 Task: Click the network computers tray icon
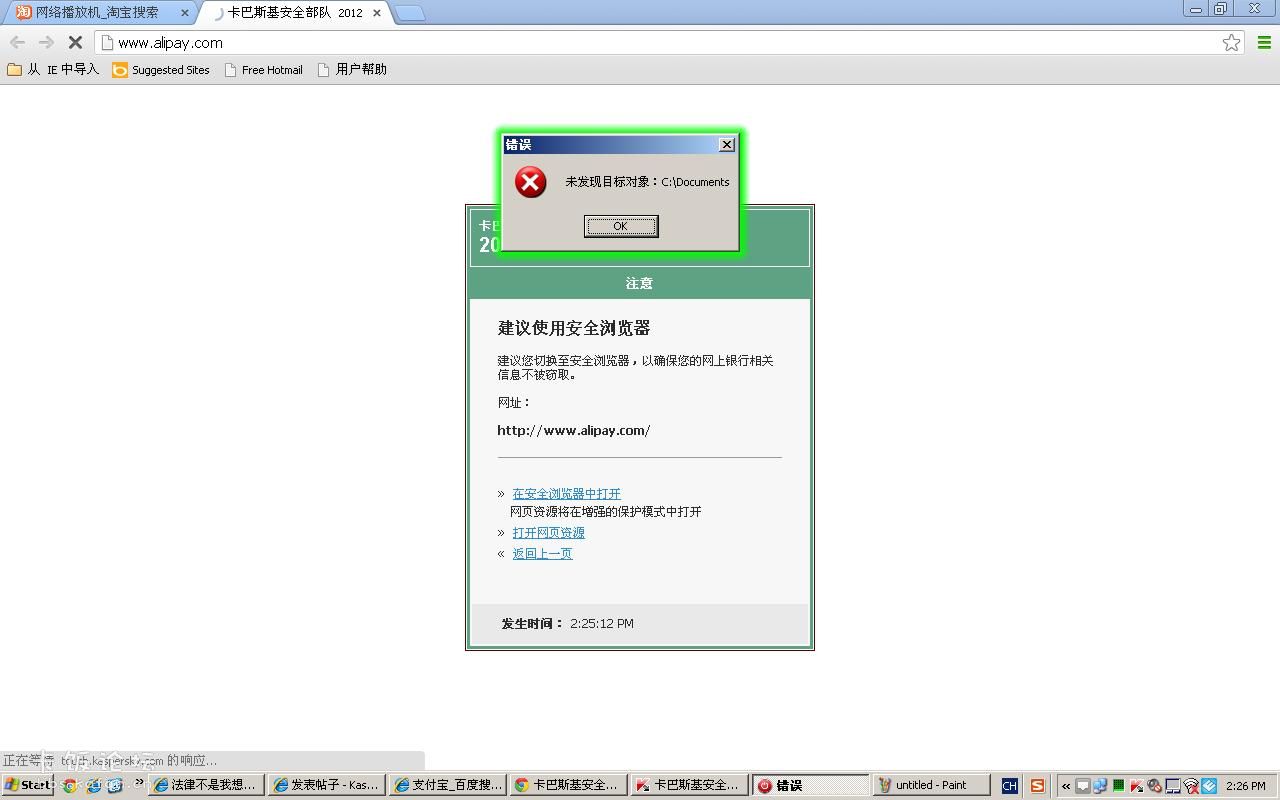pos(1101,786)
